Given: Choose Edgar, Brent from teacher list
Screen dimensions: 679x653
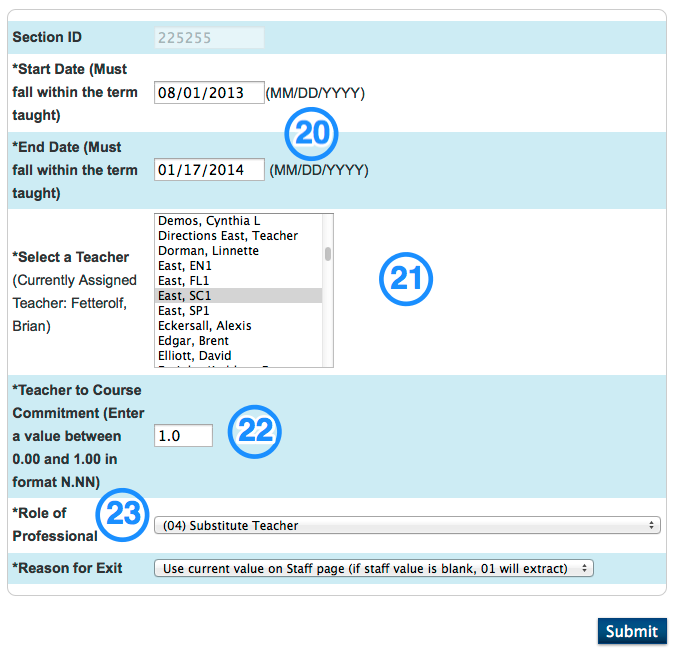Looking at the screenshot, I should pyautogui.click(x=193, y=341).
